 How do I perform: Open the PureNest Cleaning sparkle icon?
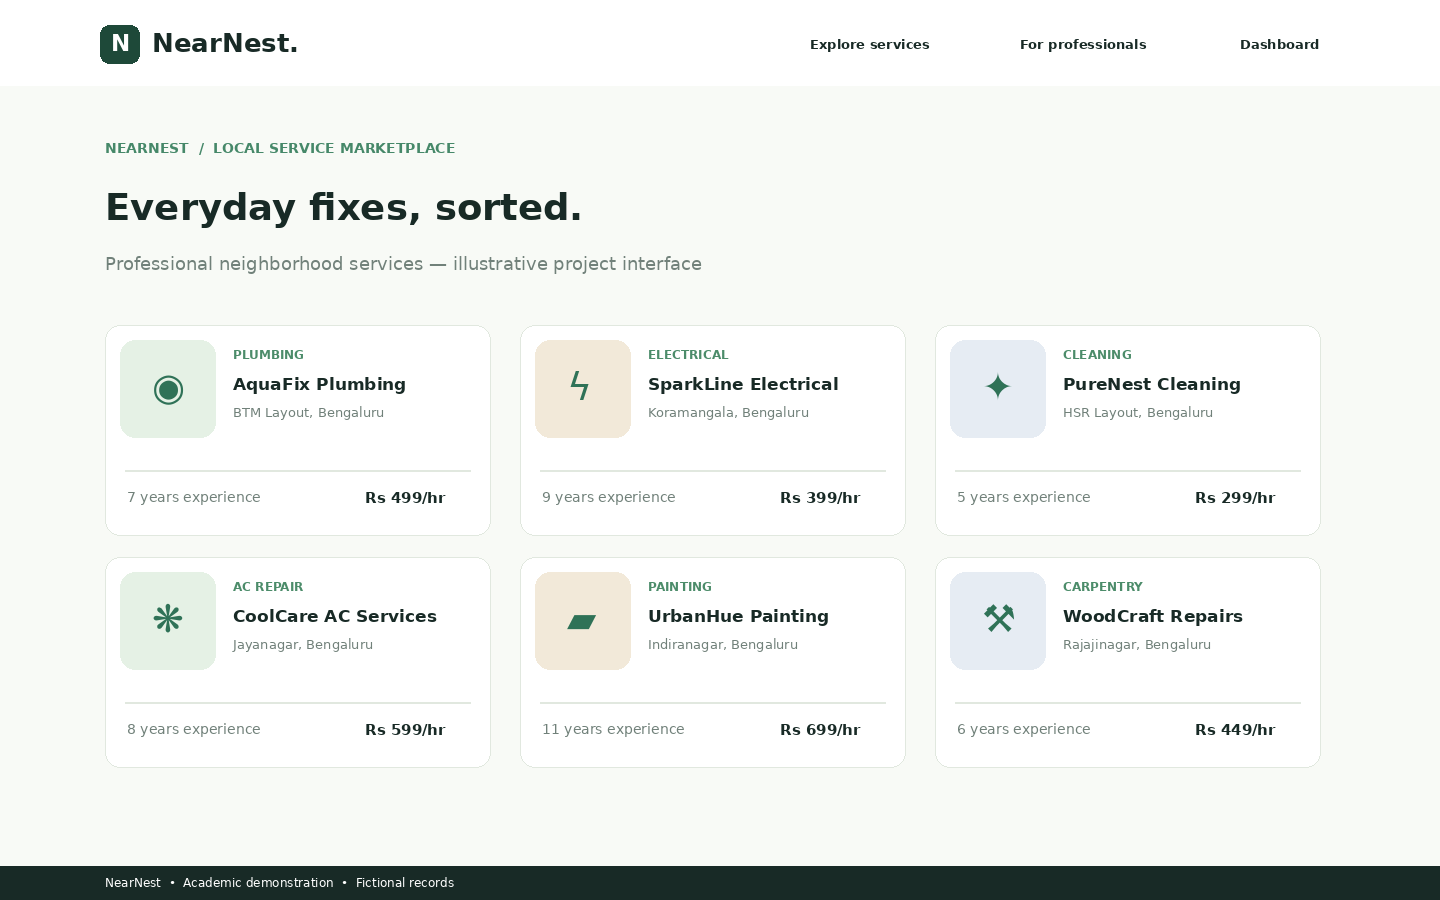(998, 389)
